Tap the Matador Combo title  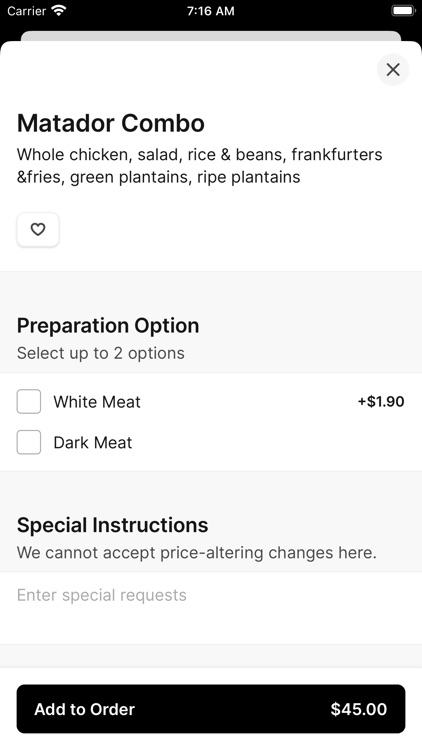[111, 123]
